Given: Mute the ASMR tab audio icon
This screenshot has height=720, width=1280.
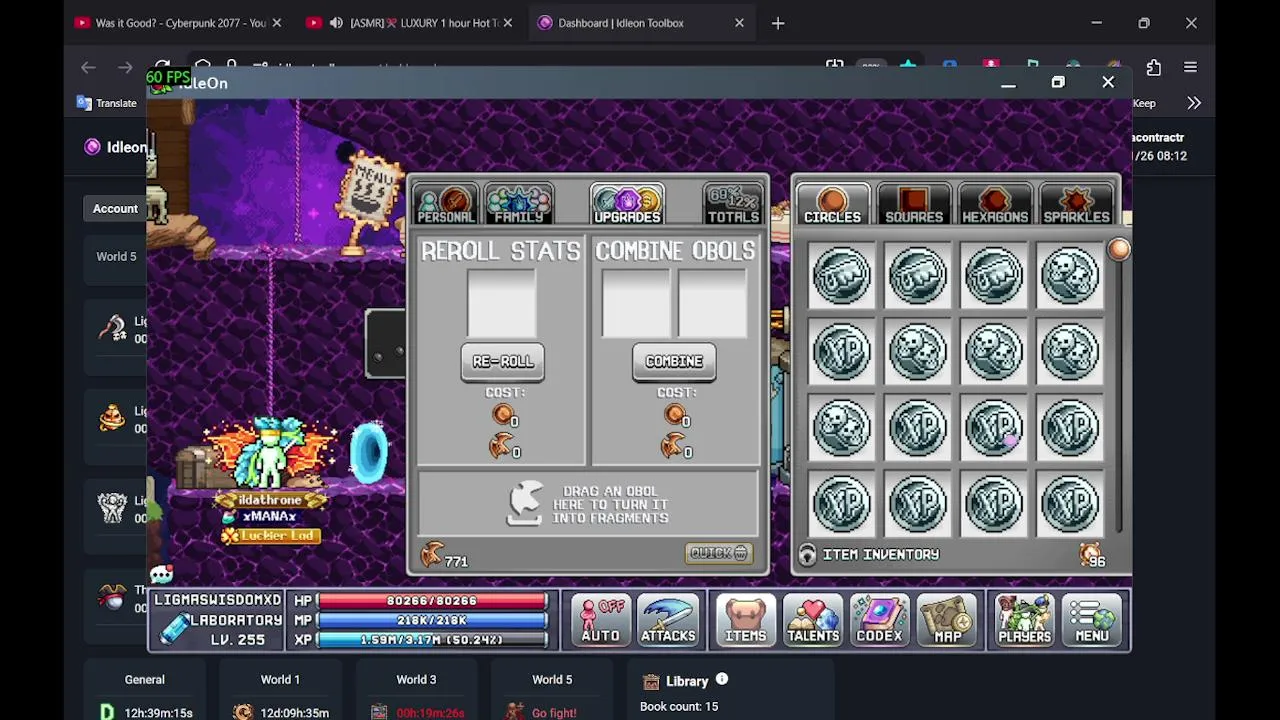Looking at the screenshot, I should [x=336, y=23].
